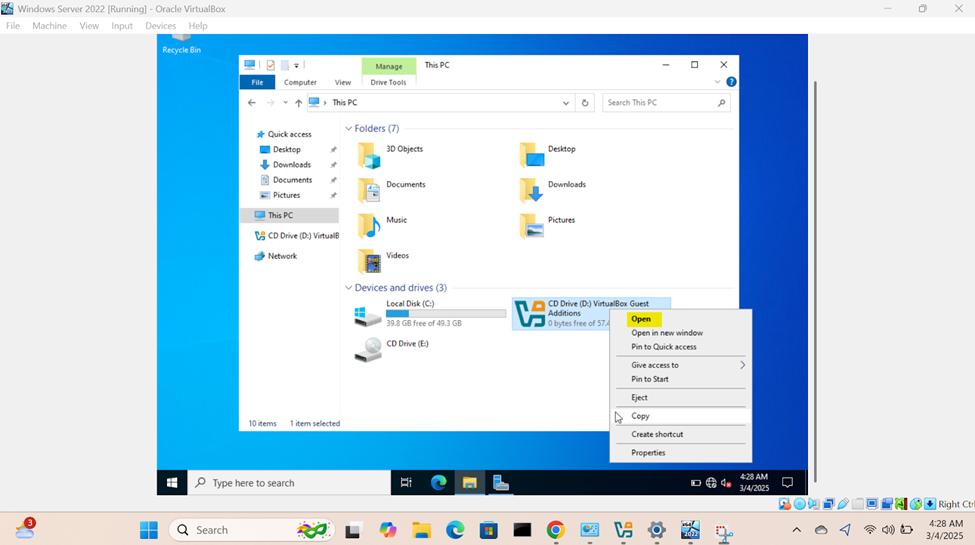Open Server Manager on guest taskbar
The image size is (975, 545).
(x=501, y=483)
